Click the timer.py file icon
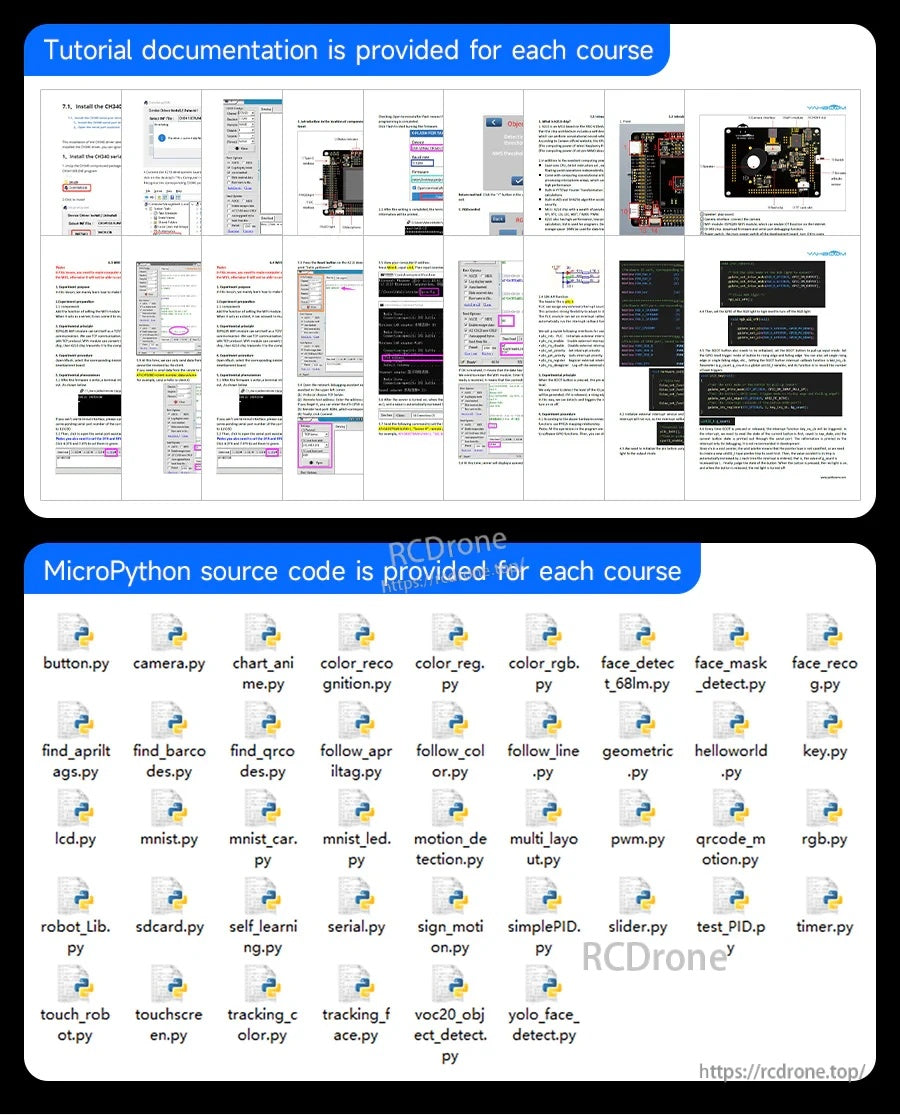900x1115 pixels. (x=825, y=895)
